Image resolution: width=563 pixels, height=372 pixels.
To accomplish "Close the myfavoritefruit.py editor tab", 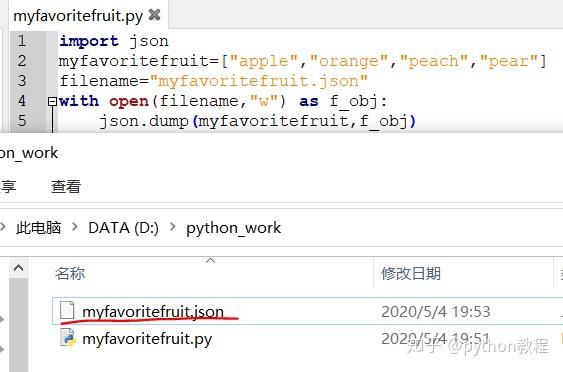I will click(x=154, y=14).
